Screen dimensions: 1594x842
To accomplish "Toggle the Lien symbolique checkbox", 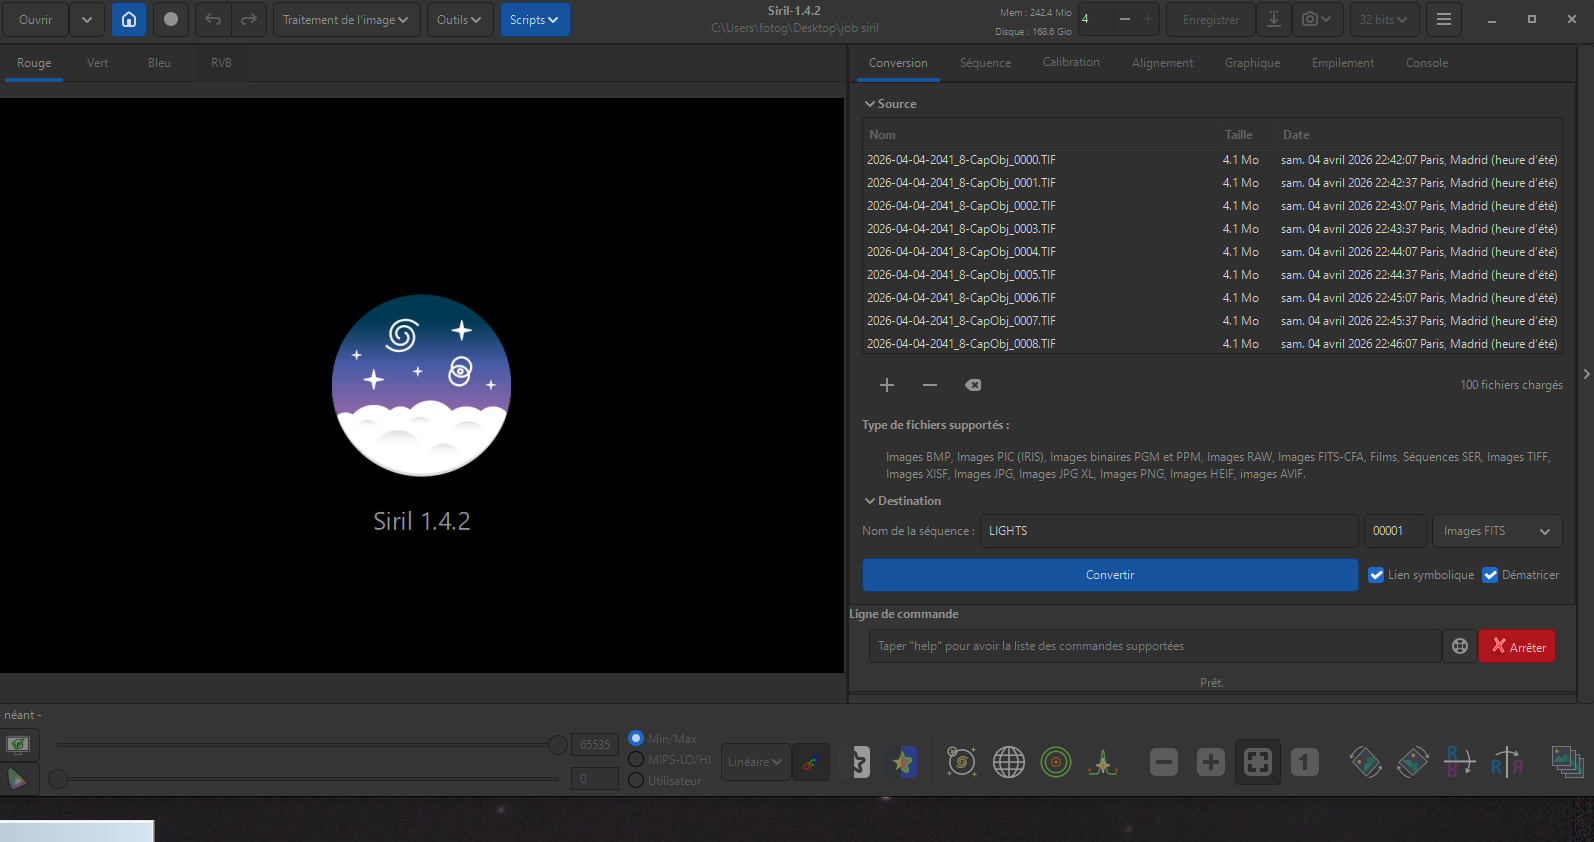I will point(1376,575).
